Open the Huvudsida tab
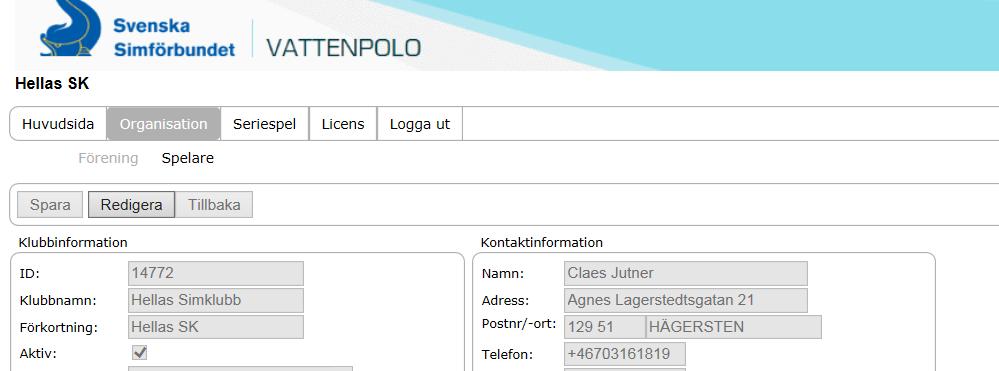The width and height of the screenshot is (999, 371). coord(58,124)
